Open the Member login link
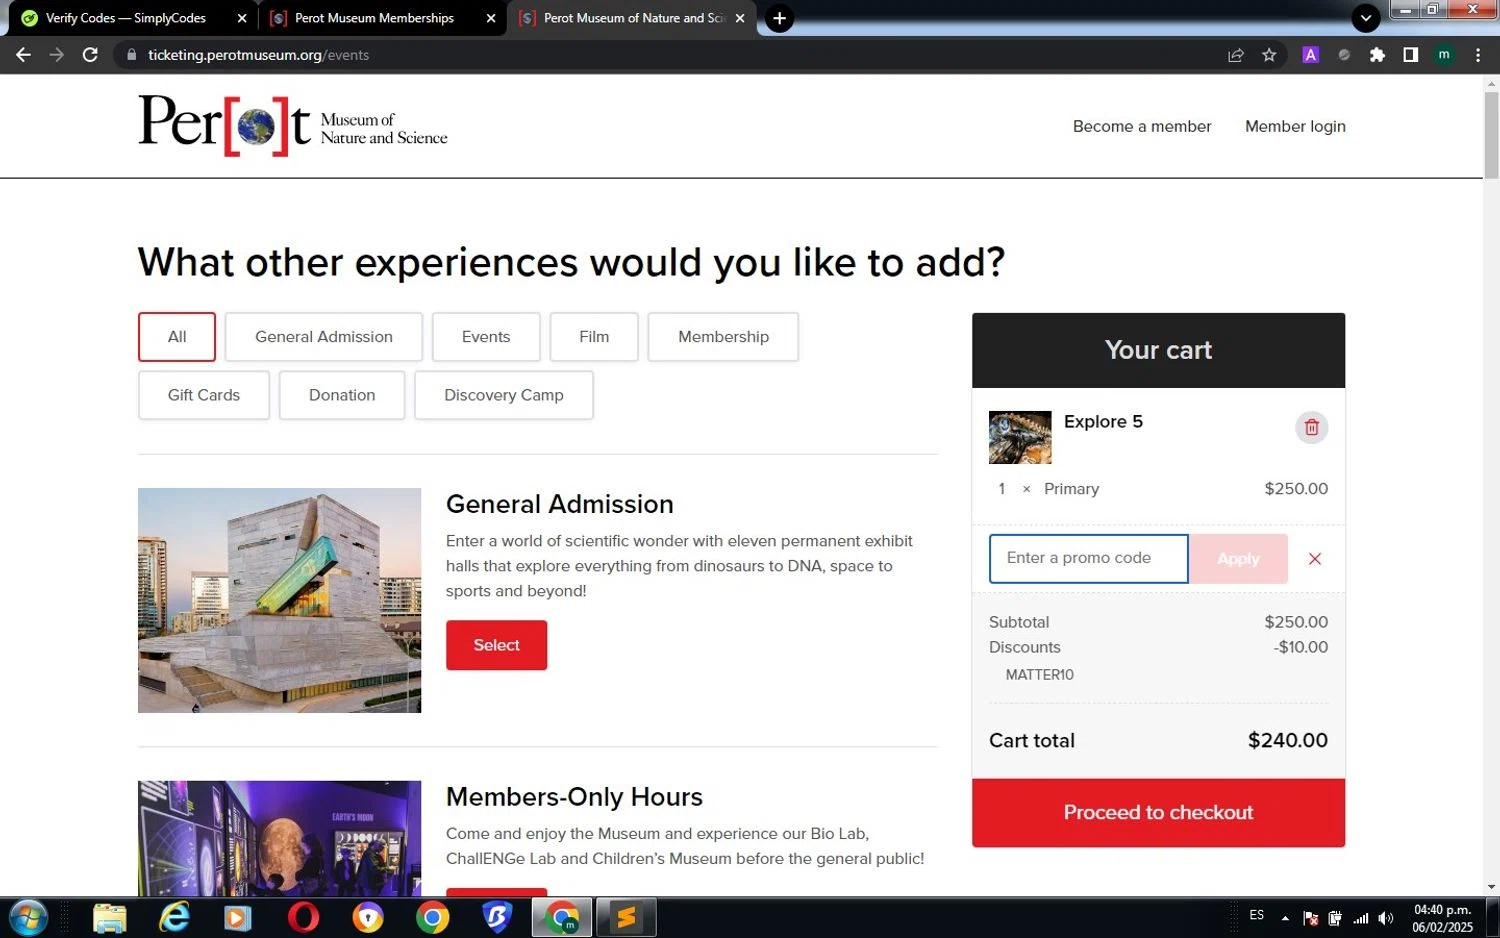This screenshot has height=938, width=1500. pyautogui.click(x=1295, y=126)
